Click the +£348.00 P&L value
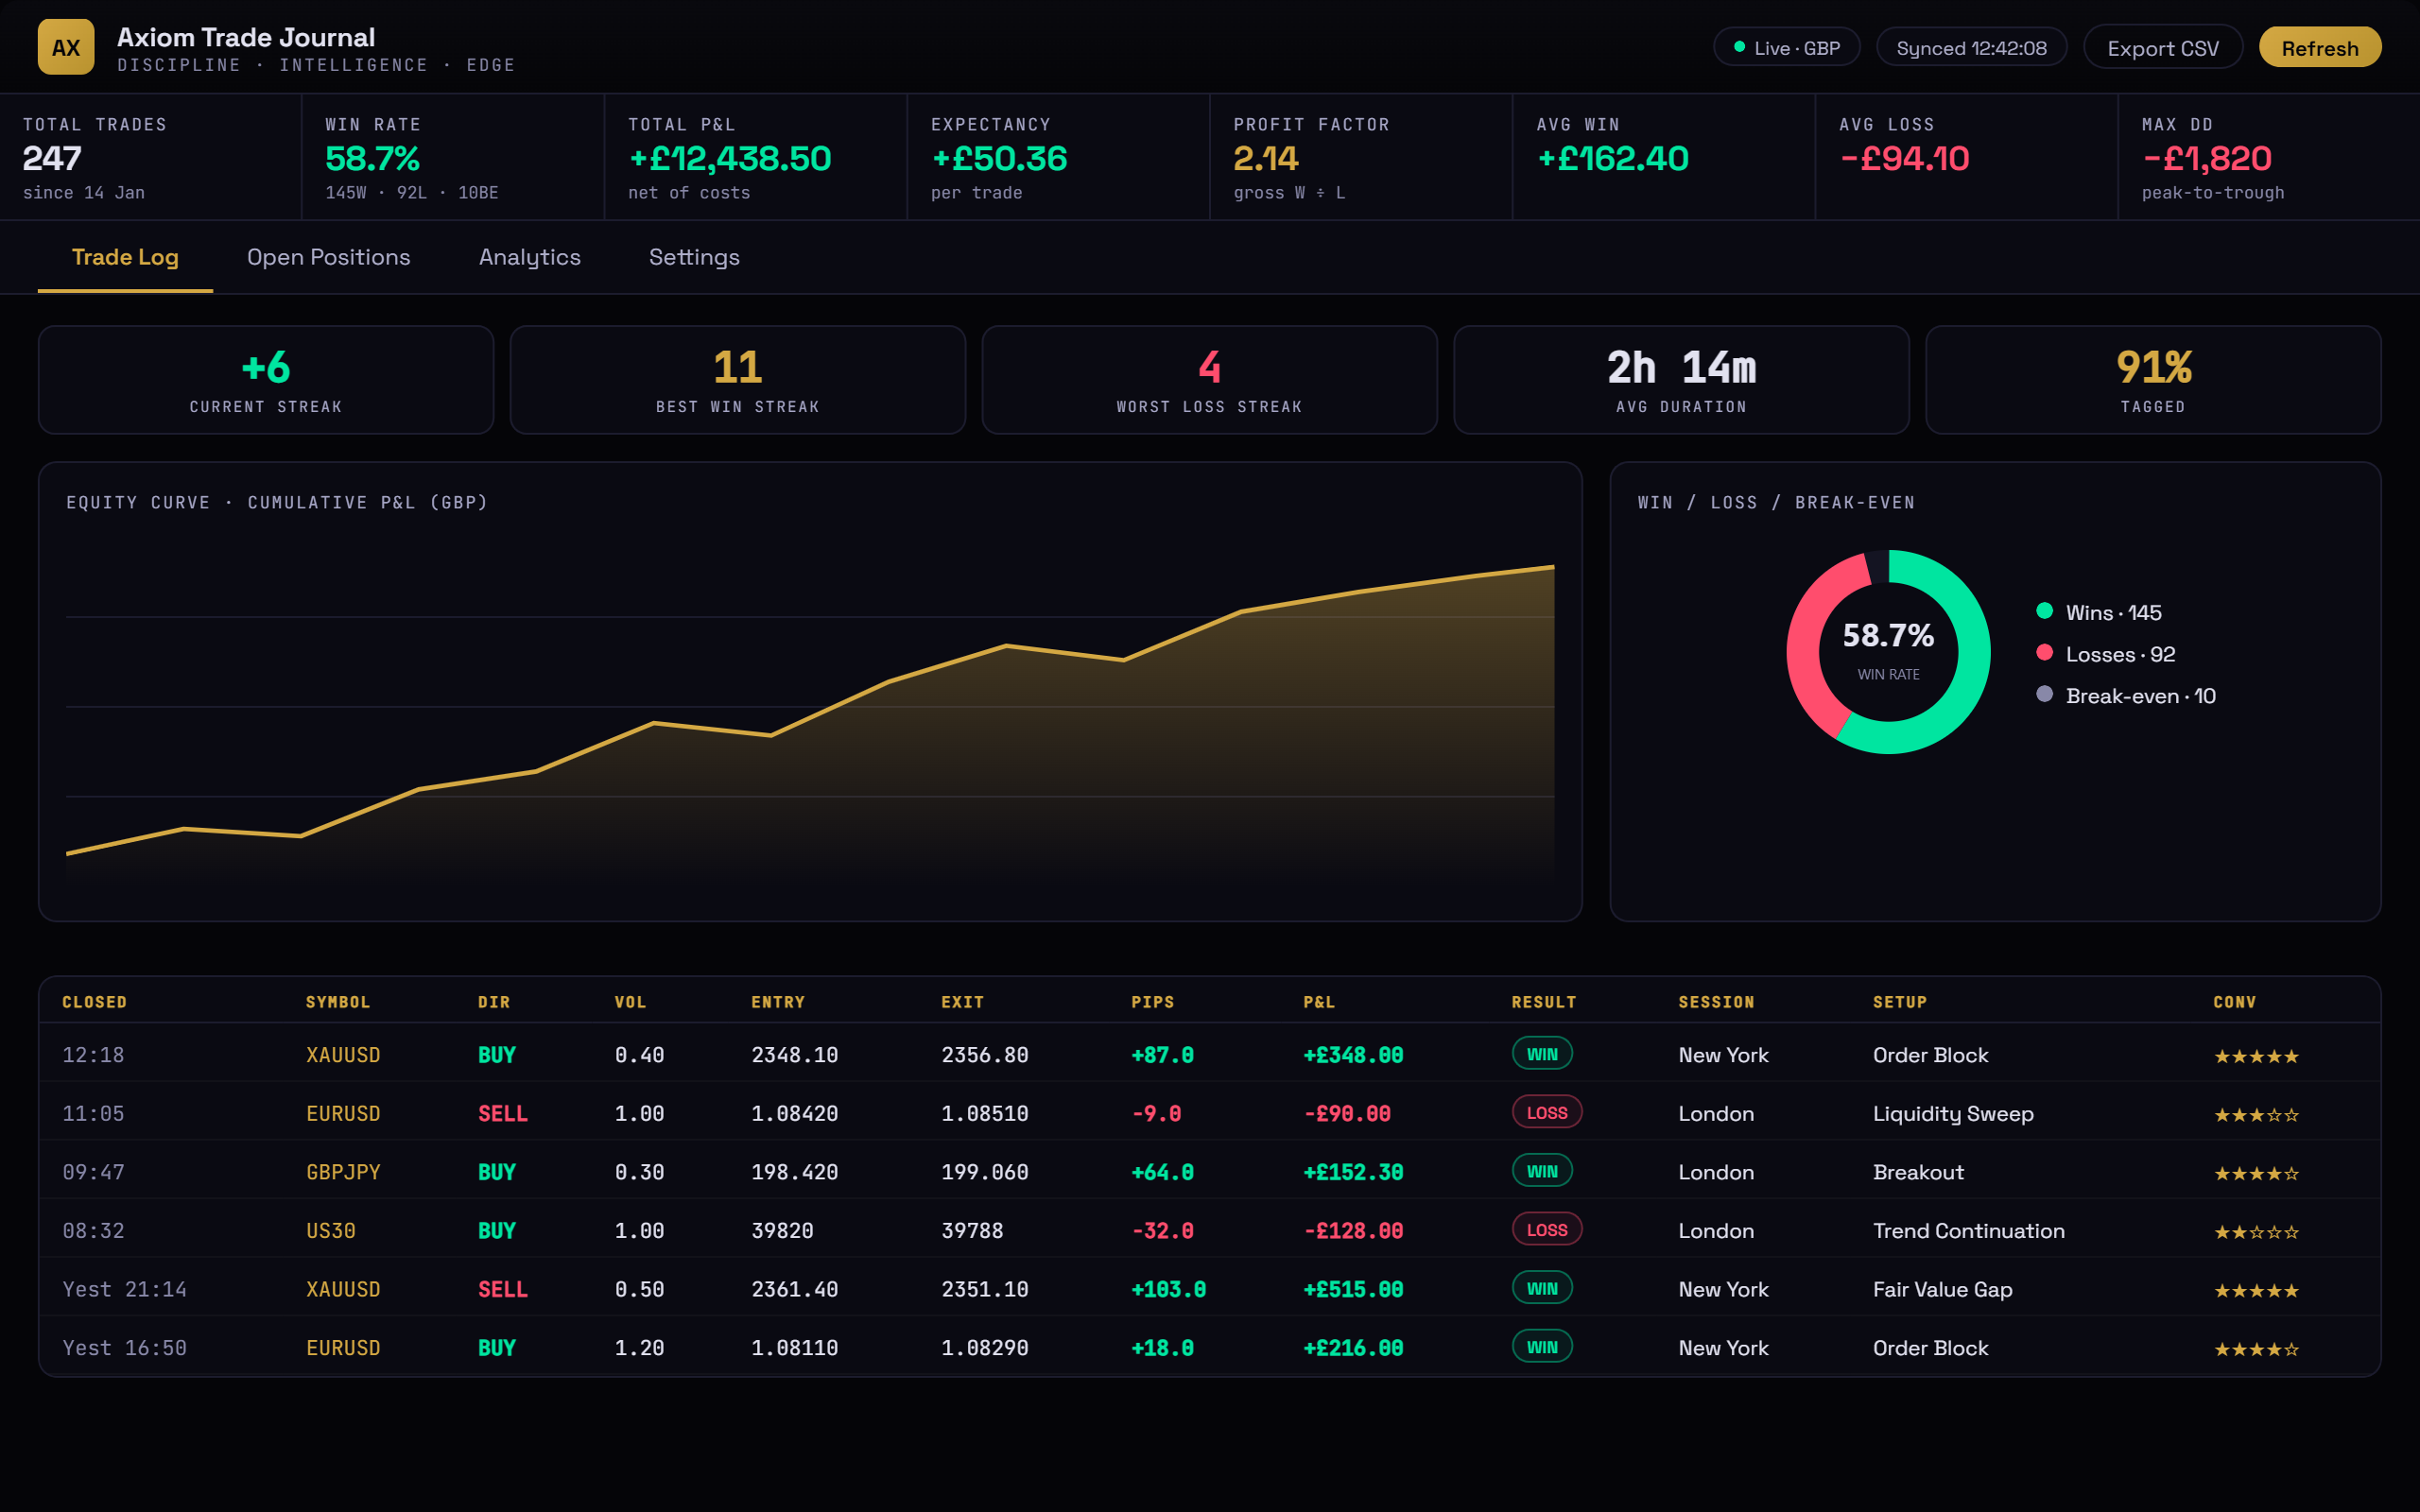 click(1353, 1055)
